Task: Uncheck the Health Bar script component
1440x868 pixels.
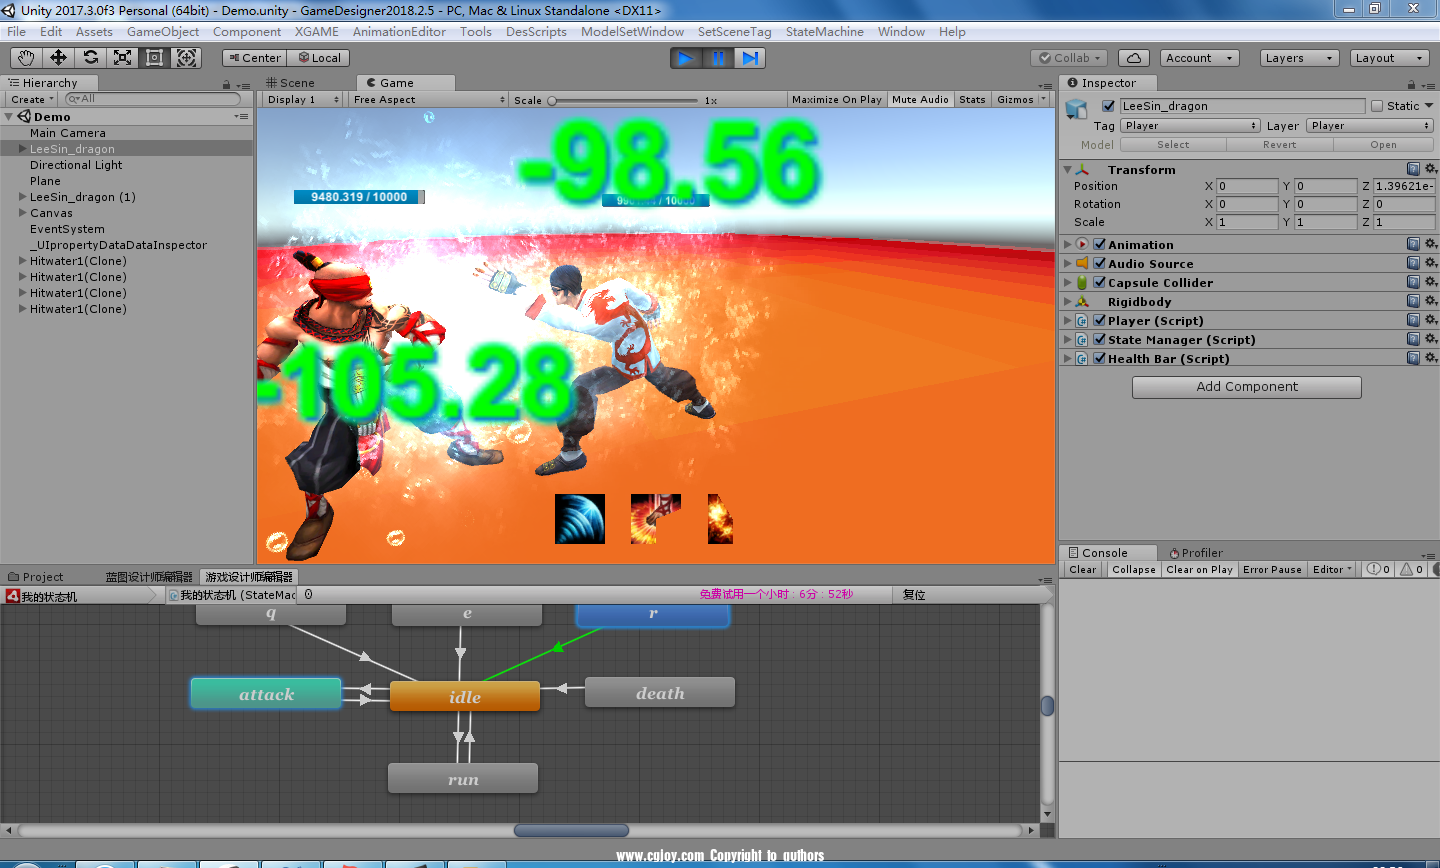Action: point(1100,359)
